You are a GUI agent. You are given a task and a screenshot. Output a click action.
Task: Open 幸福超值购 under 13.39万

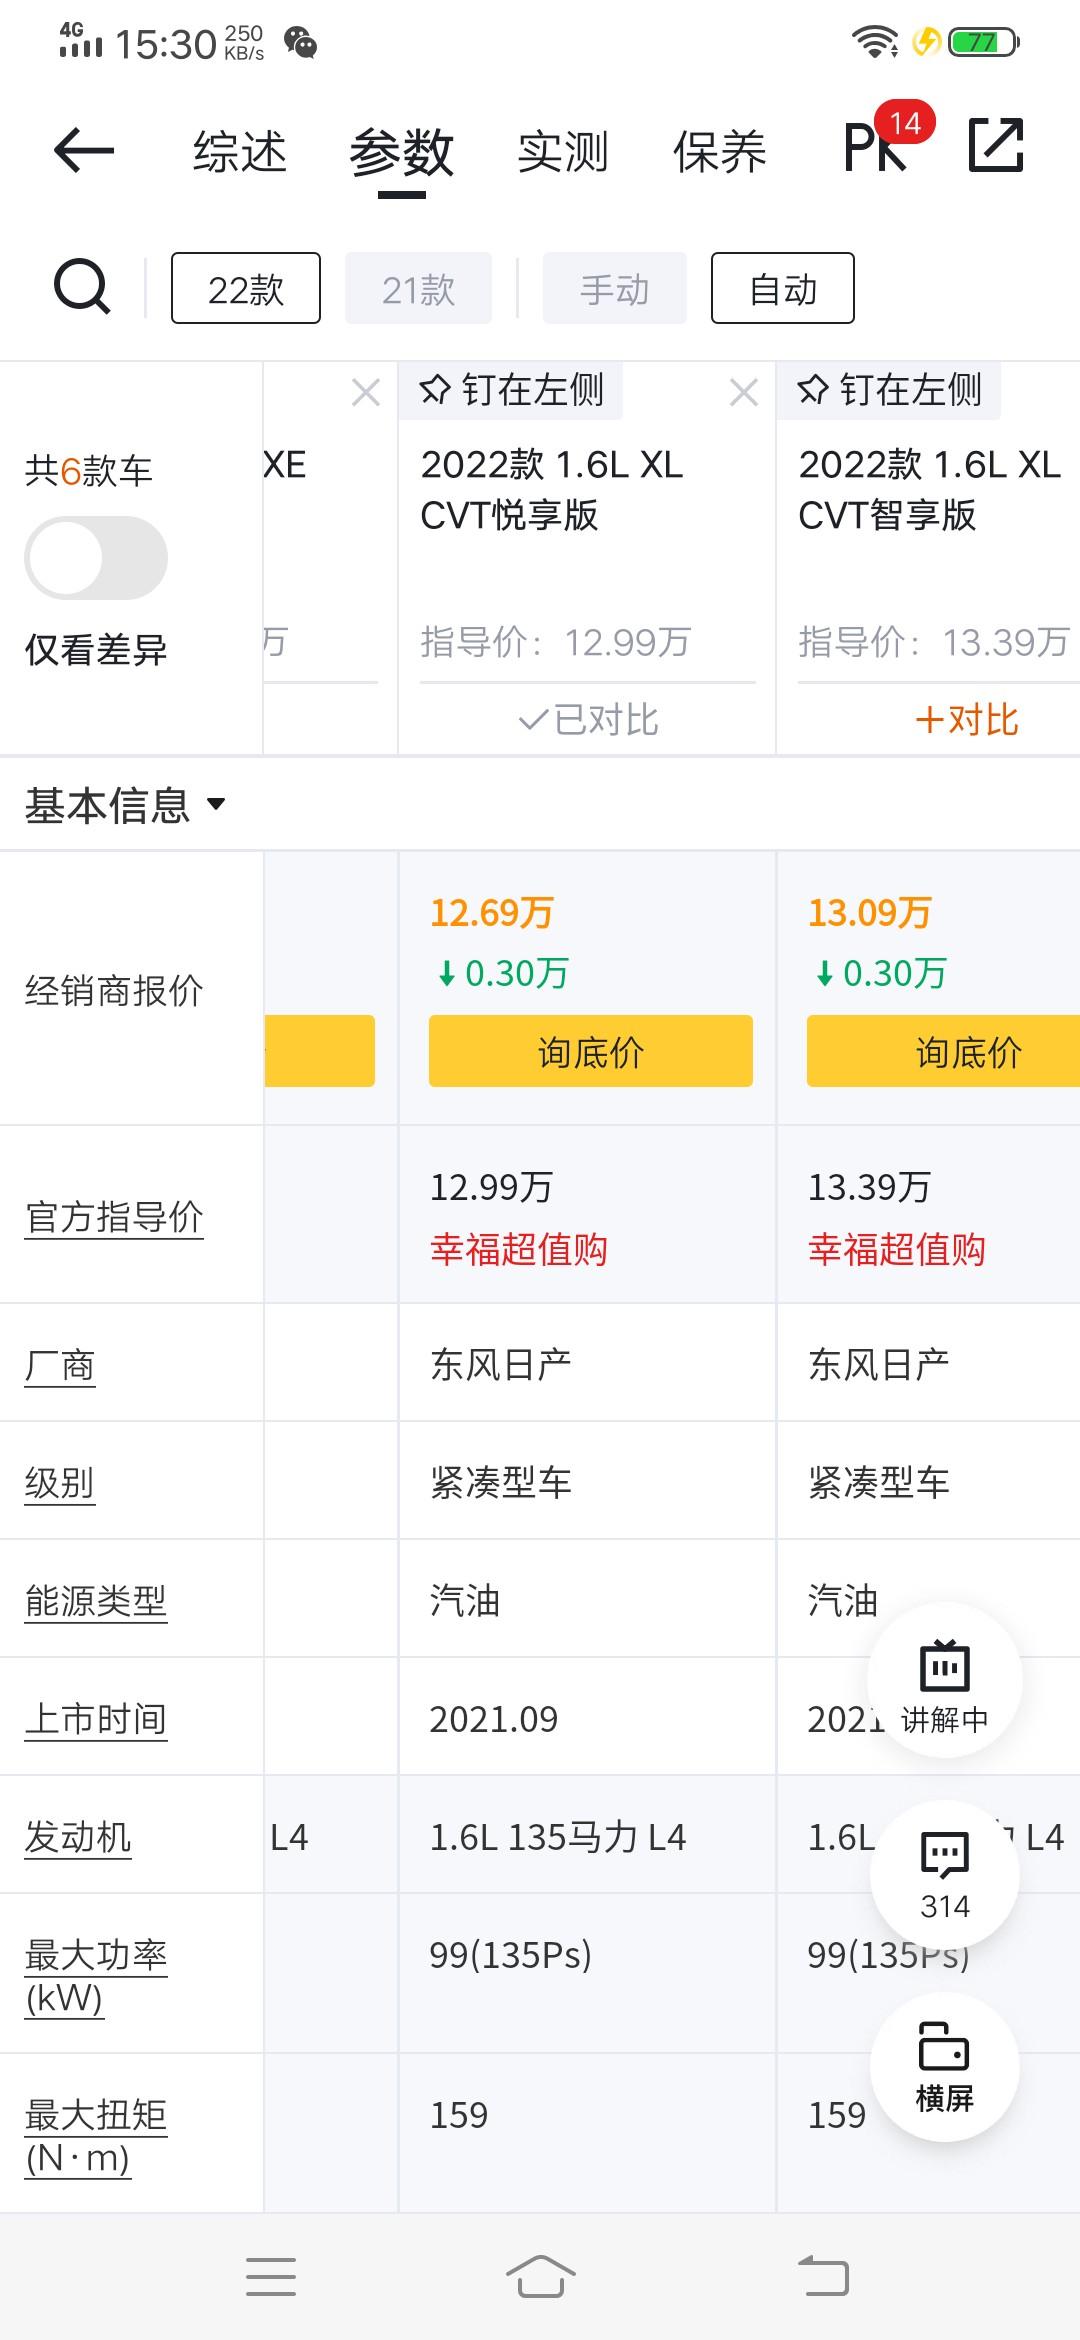(896, 1250)
